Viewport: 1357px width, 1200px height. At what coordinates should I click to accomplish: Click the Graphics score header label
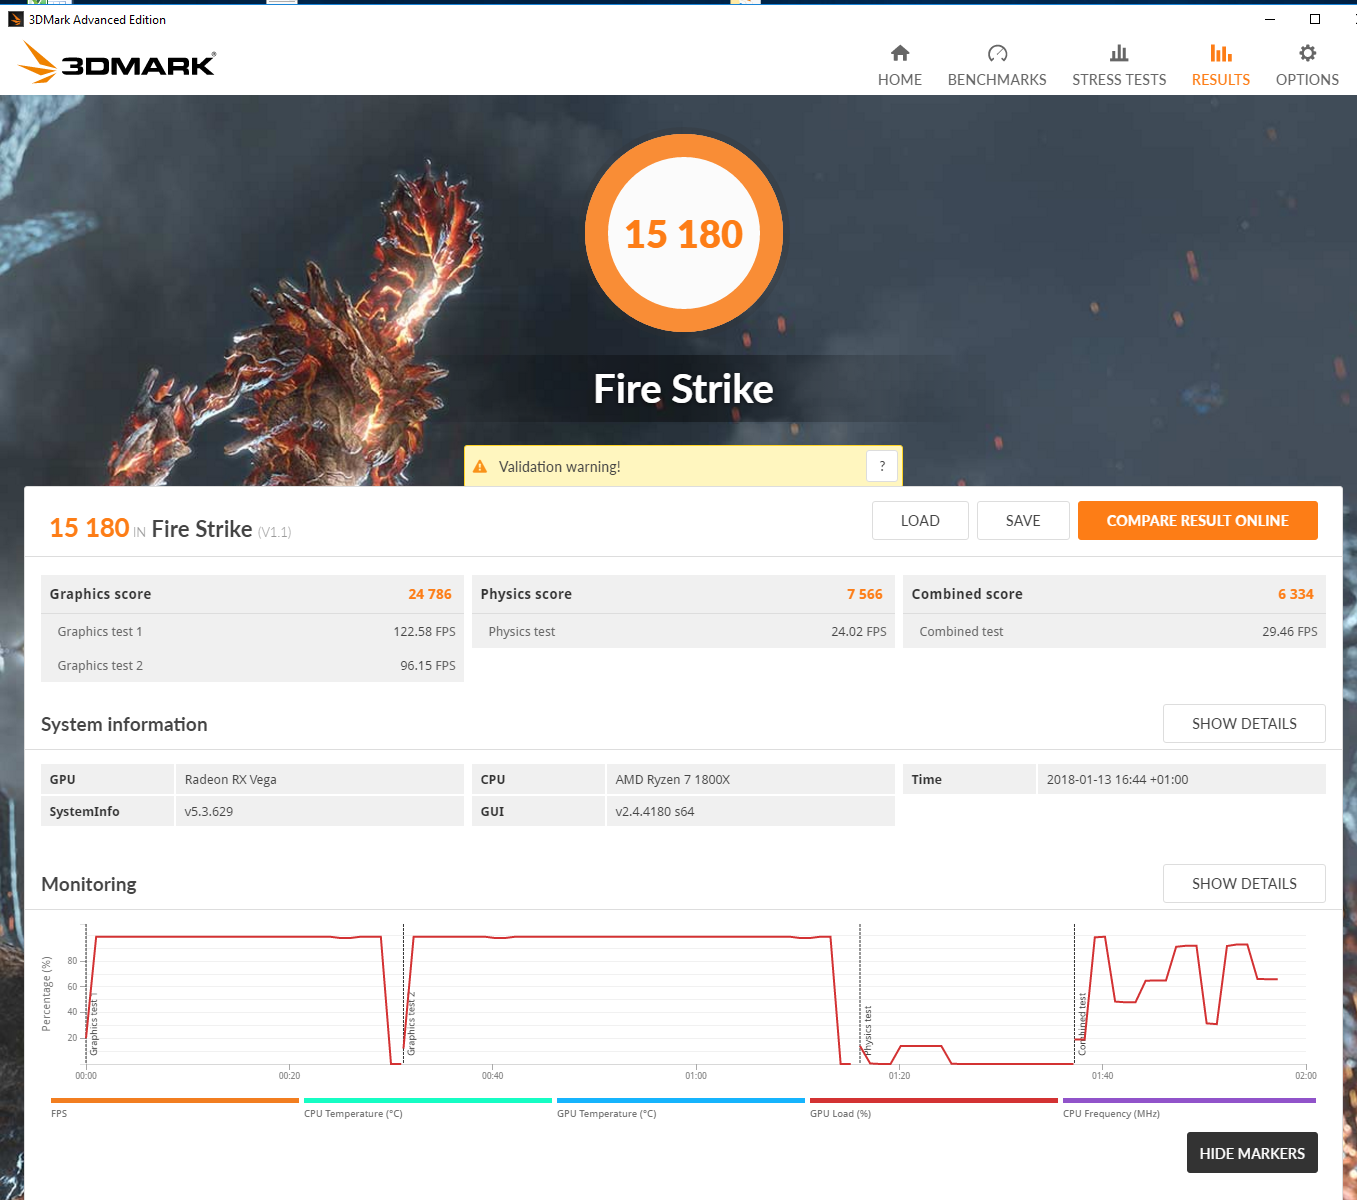pos(100,594)
